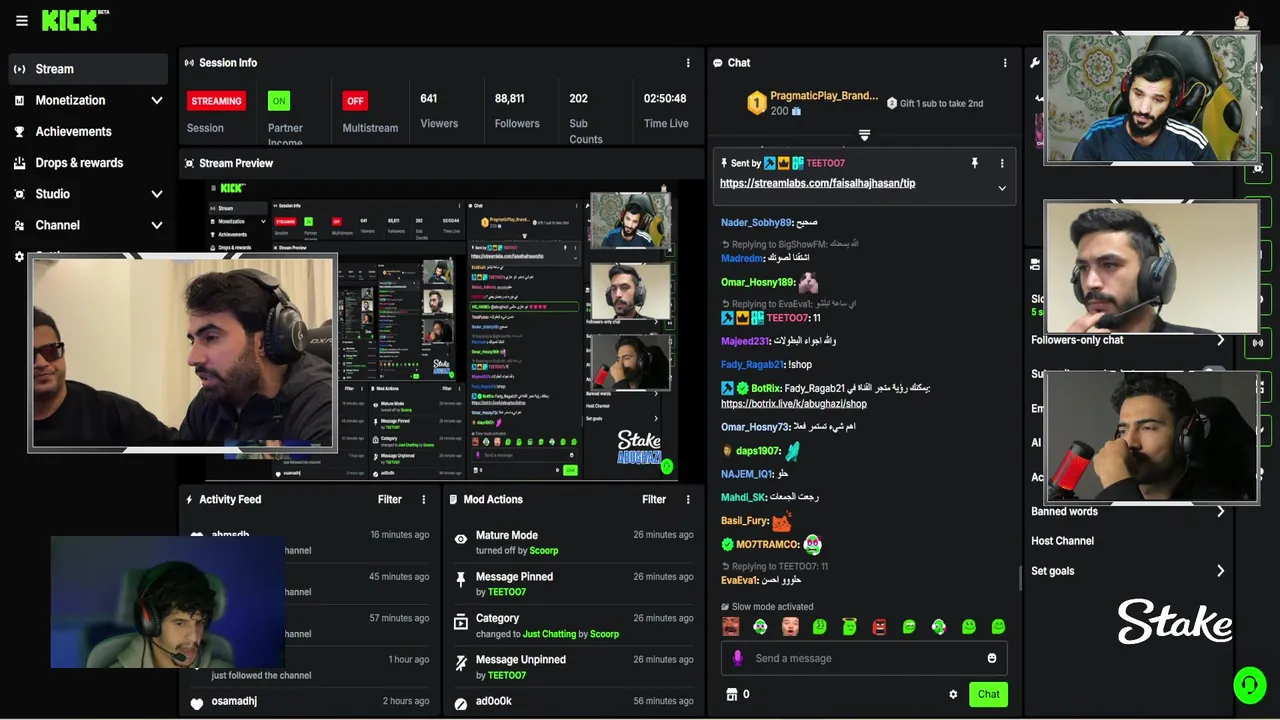This screenshot has width=1280, height=720.
Task: Open the Chat panel options menu
Action: coord(1005,63)
